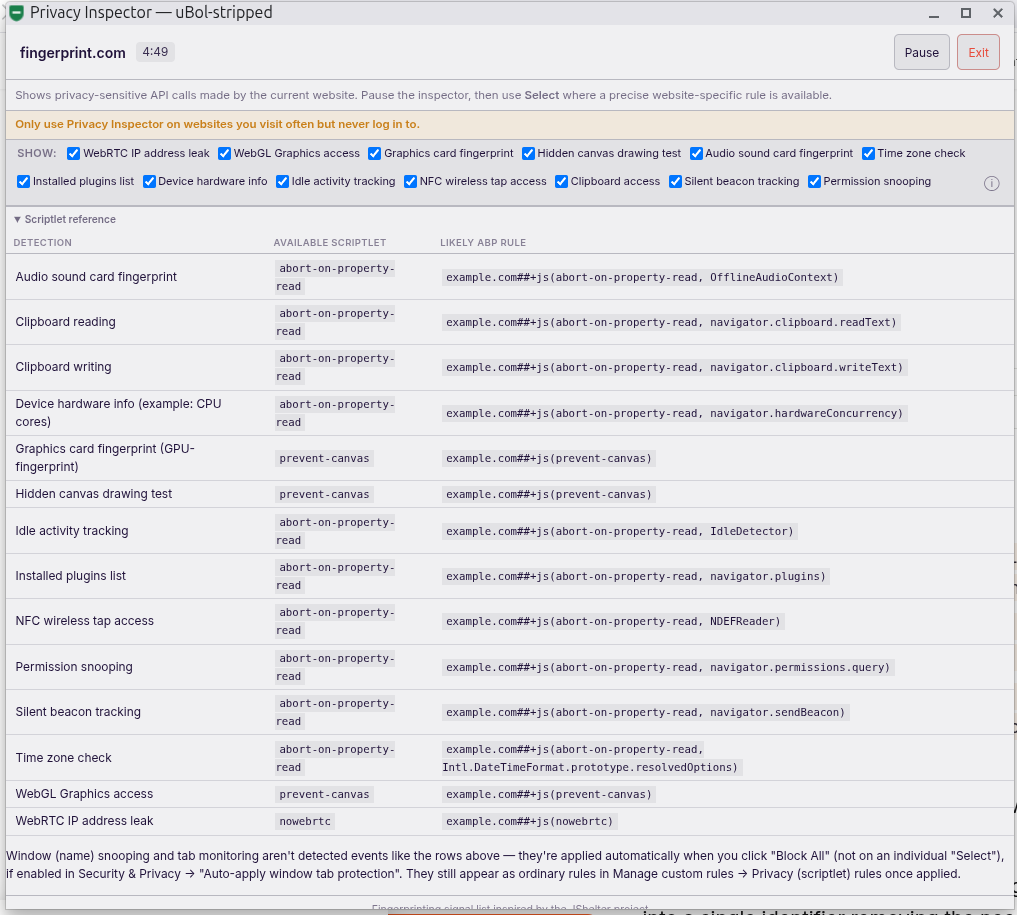Select the navigator.plugins rule text
The width and height of the screenshot is (1017, 915).
coord(636,576)
